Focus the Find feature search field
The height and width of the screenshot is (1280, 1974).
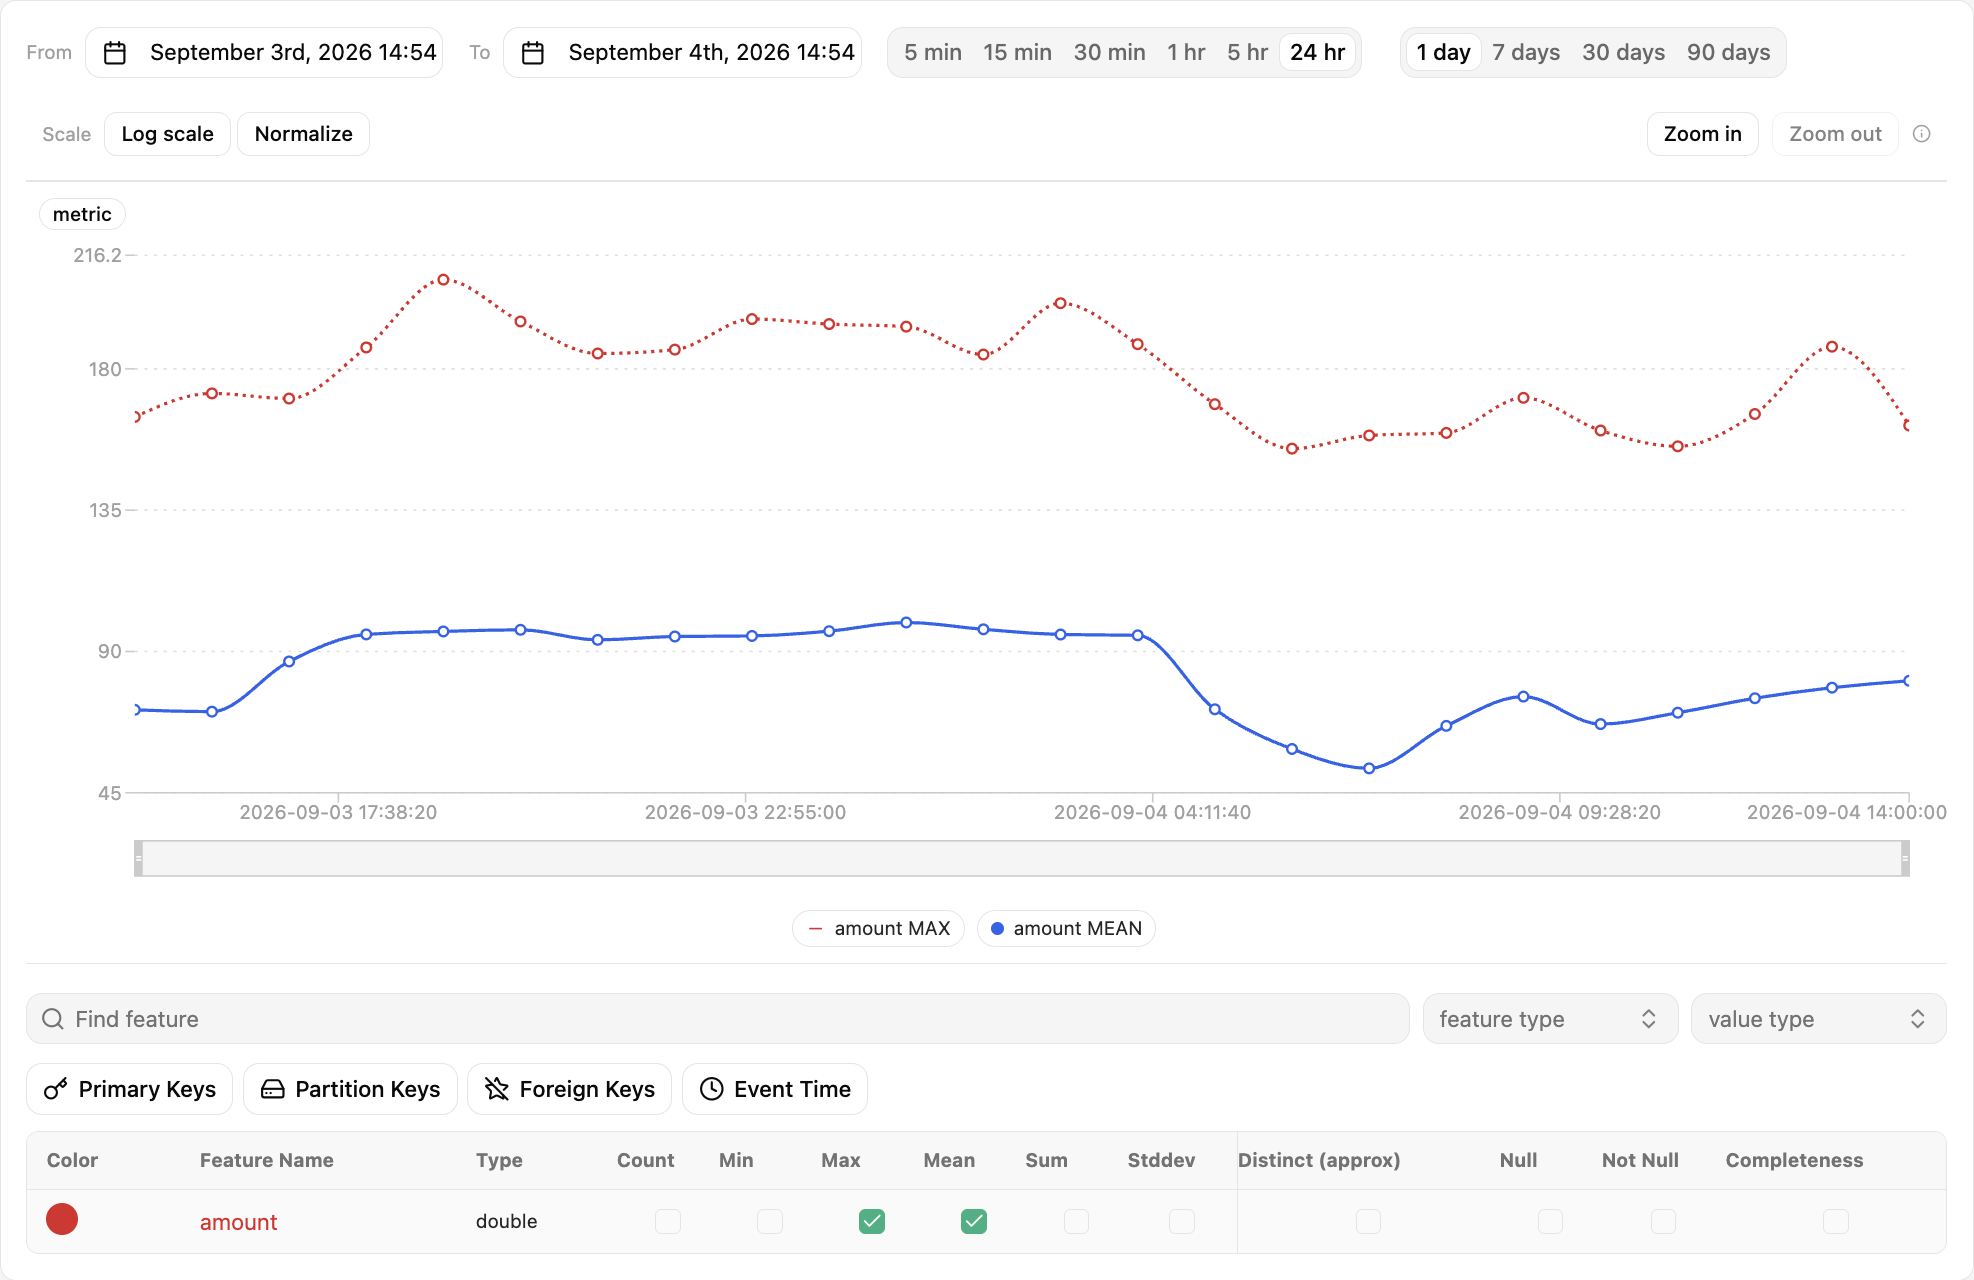click(717, 1019)
